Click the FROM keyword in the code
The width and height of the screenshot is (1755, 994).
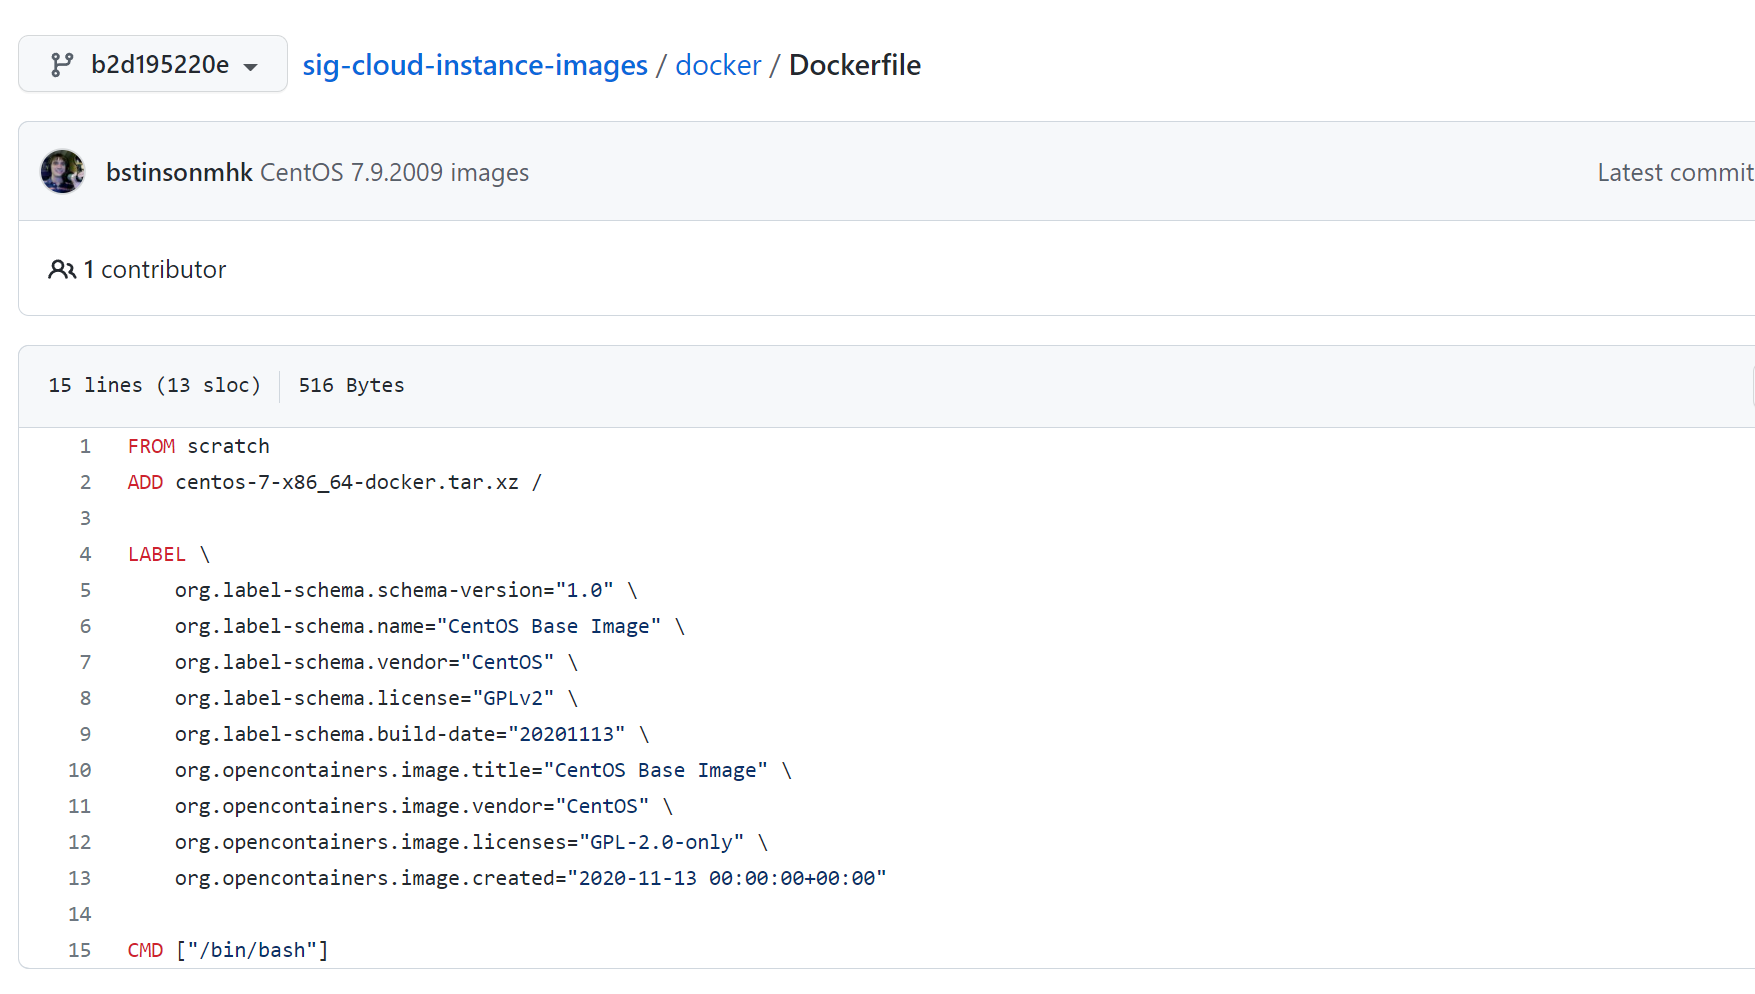[x=151, y=447]
